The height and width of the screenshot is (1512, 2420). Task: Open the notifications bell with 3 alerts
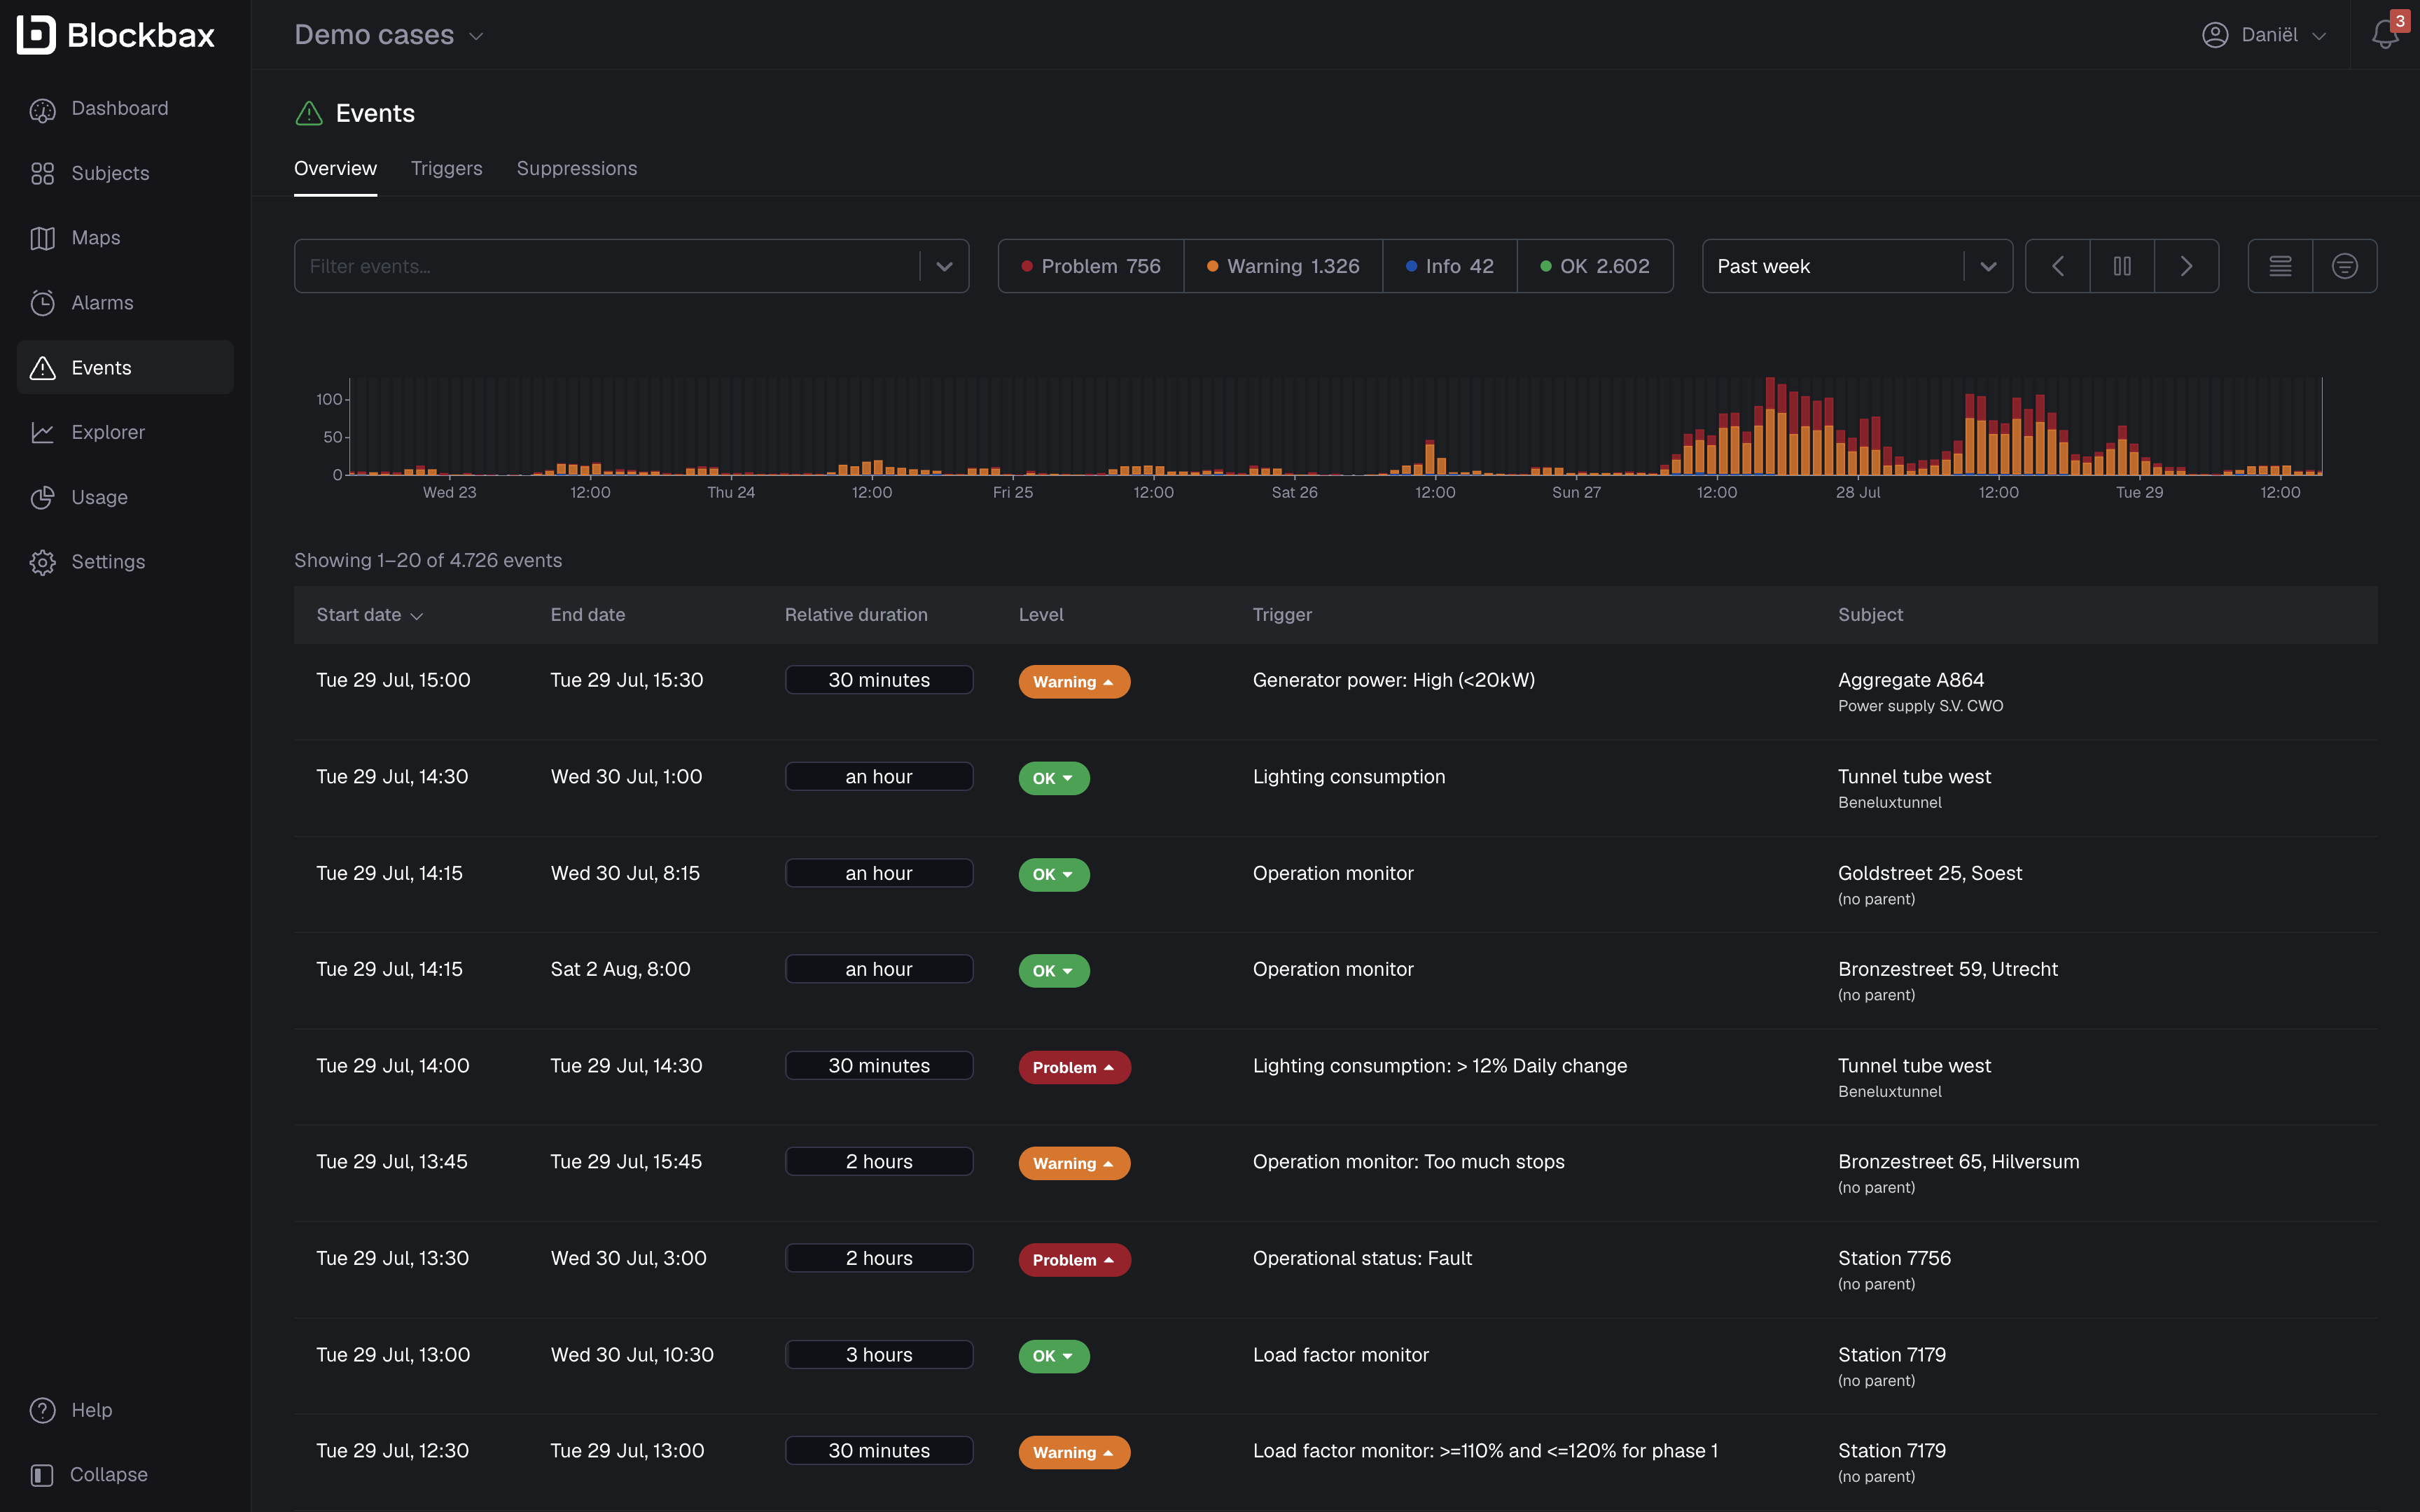coord(2385,34)
